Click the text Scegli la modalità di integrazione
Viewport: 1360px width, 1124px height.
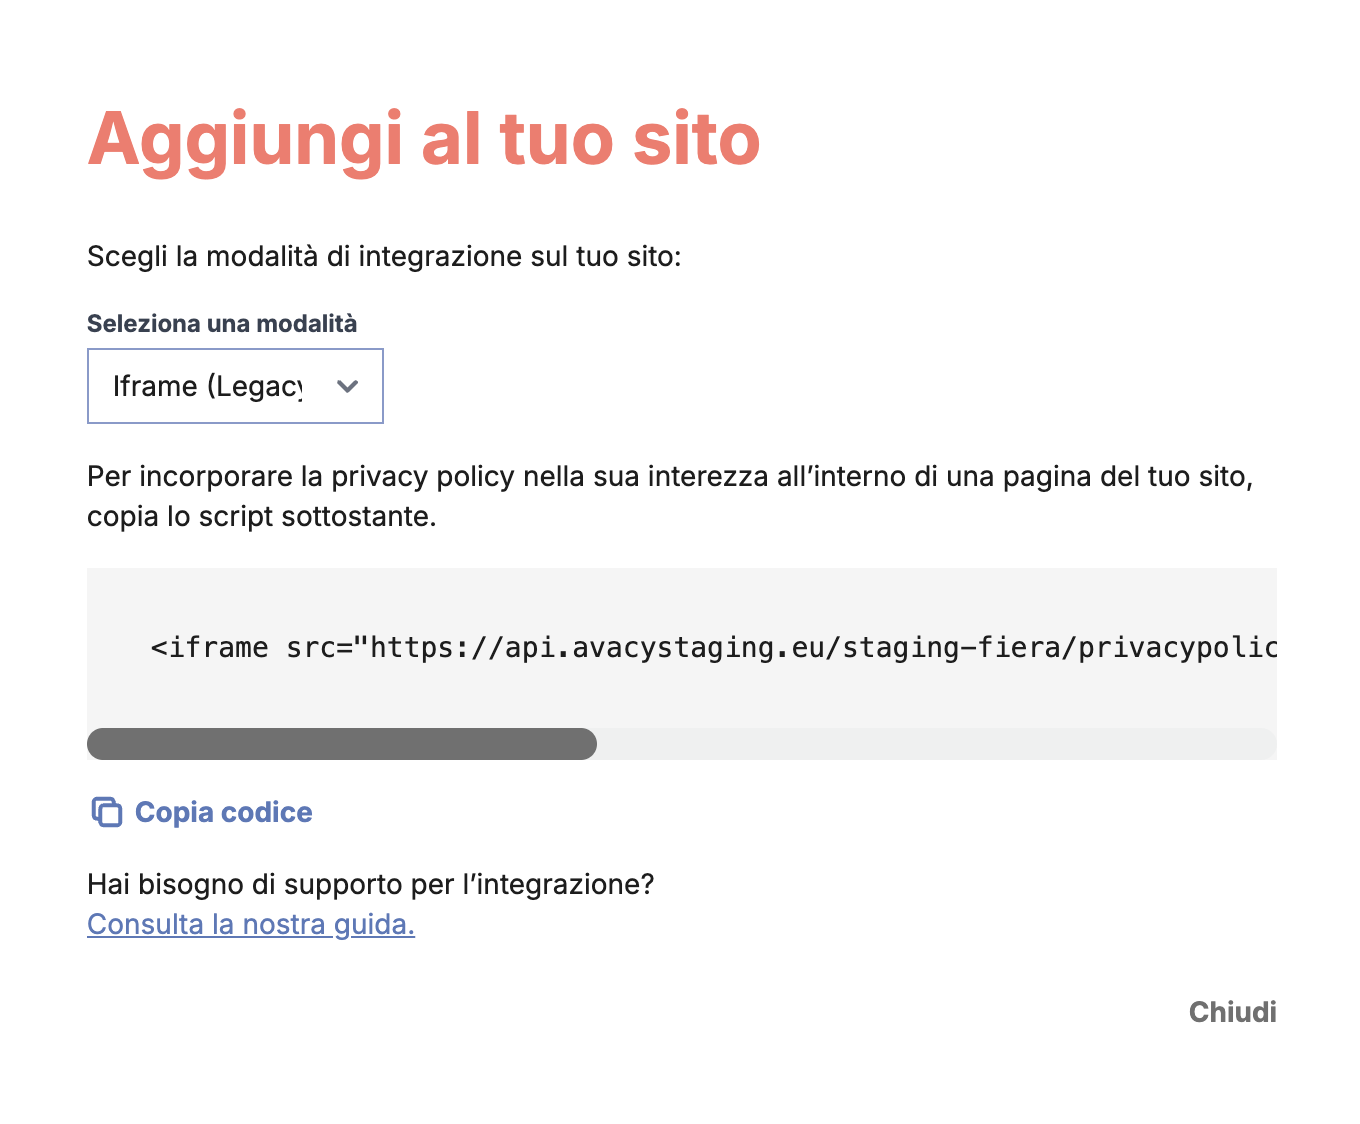coord(384,257)
